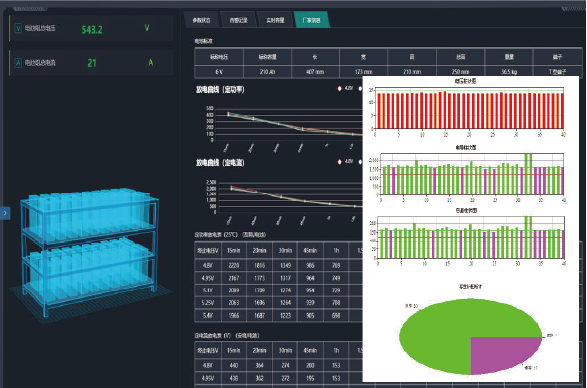This screenshot has width=587, height=388.
Task: Click the 195 cell in the current table
Action: 310,378
